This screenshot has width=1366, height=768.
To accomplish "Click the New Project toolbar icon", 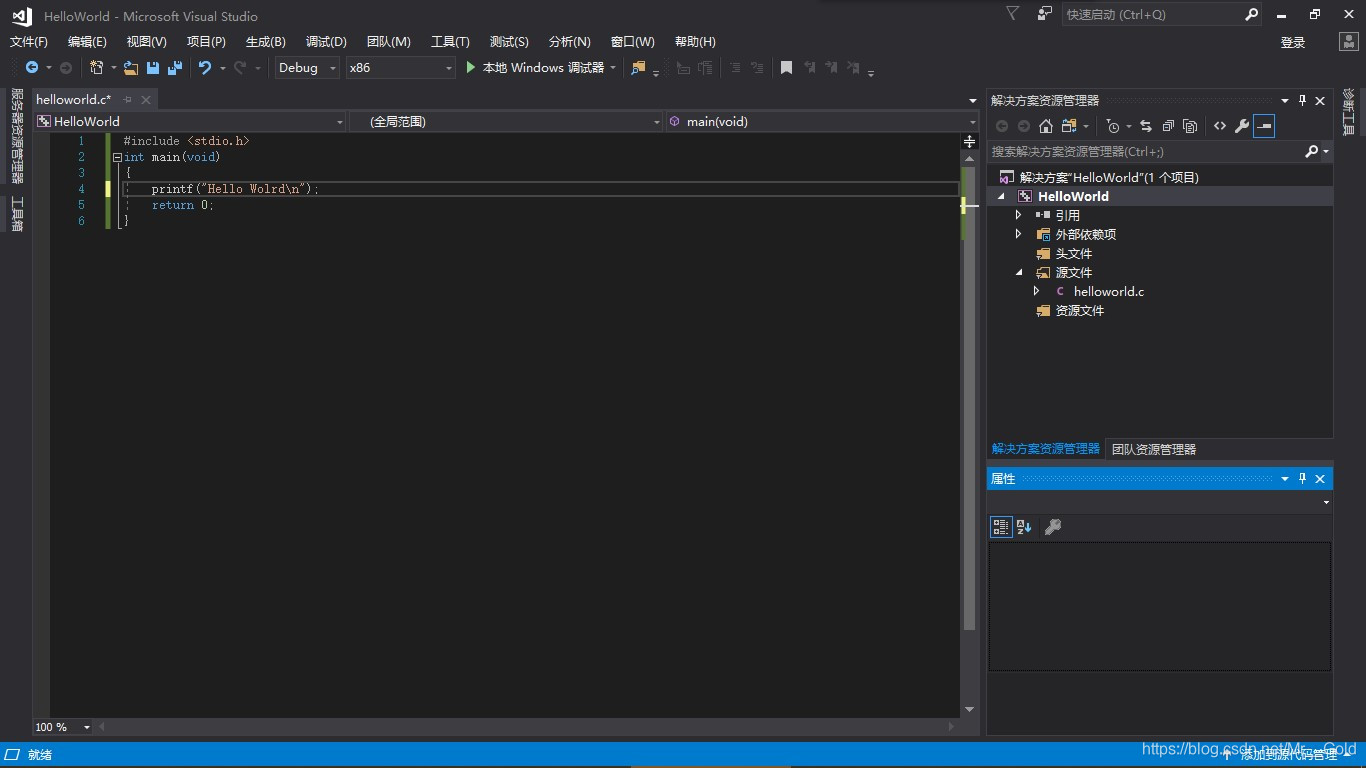I will [97, 68].
